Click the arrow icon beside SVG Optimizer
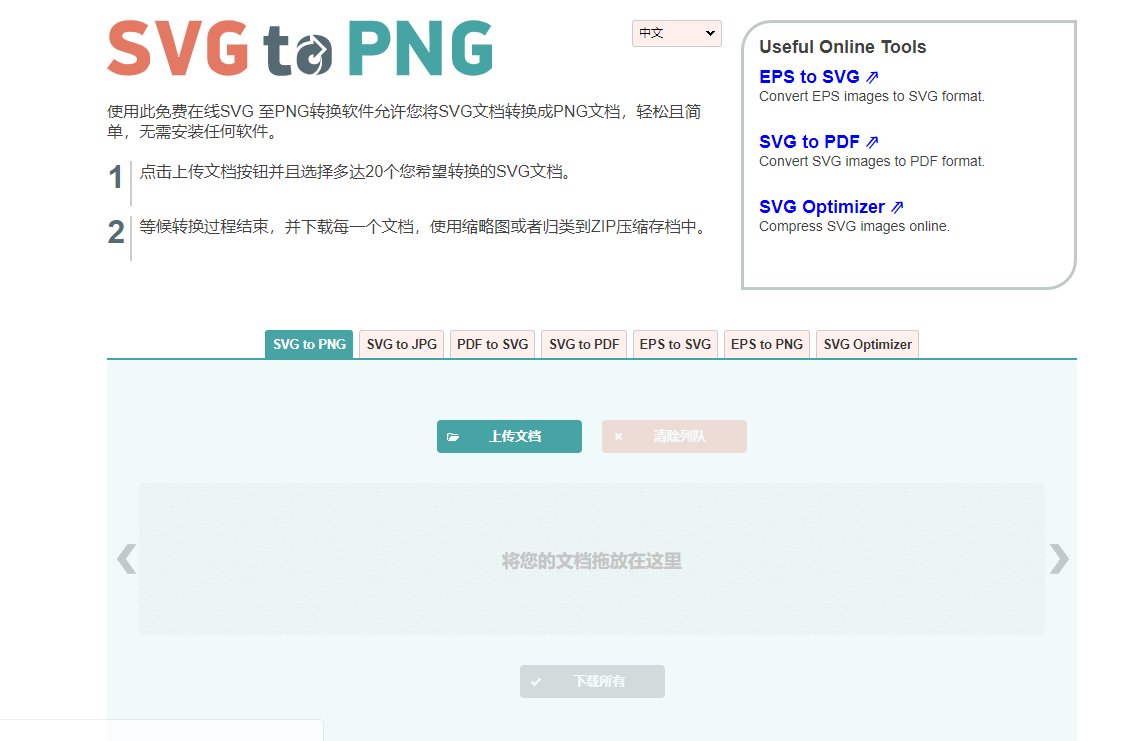Viewport: 1144px width, 741px height. 899,206
